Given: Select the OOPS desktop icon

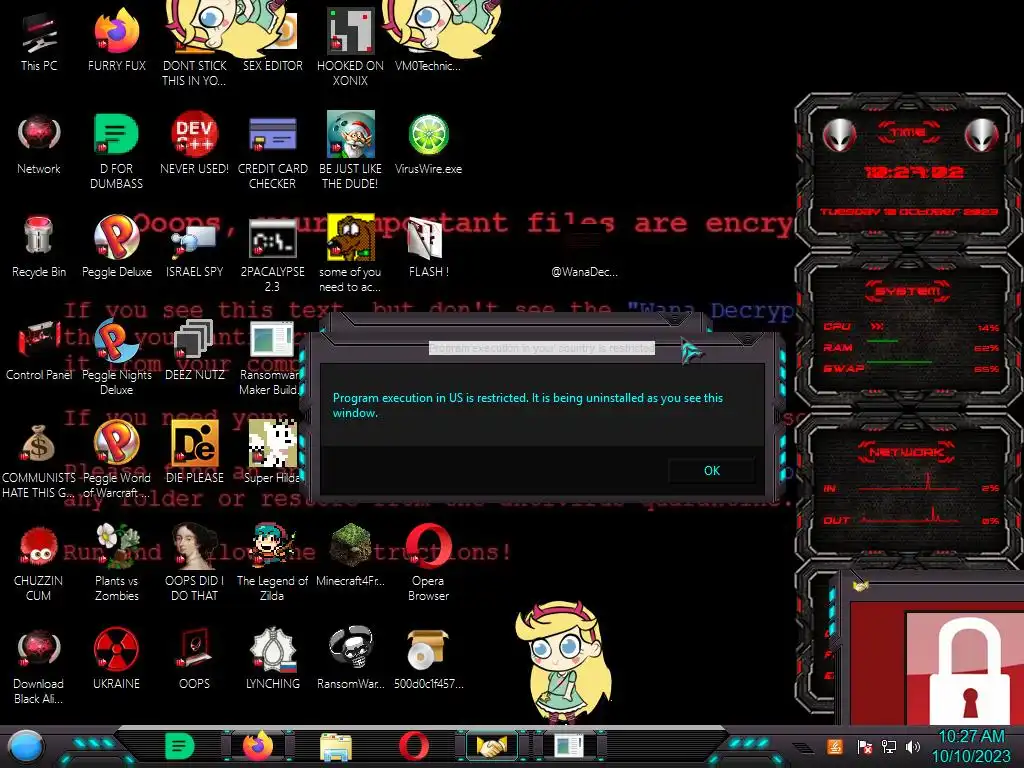Looking at the screenshot, I should [194, 660].
